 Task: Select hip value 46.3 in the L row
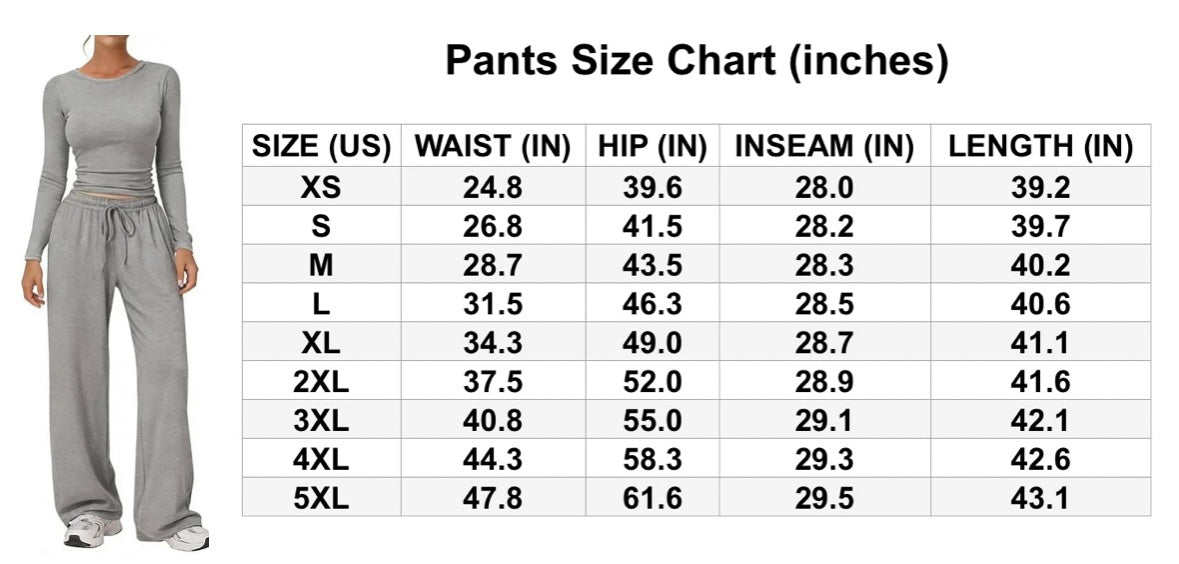(652, 304)
